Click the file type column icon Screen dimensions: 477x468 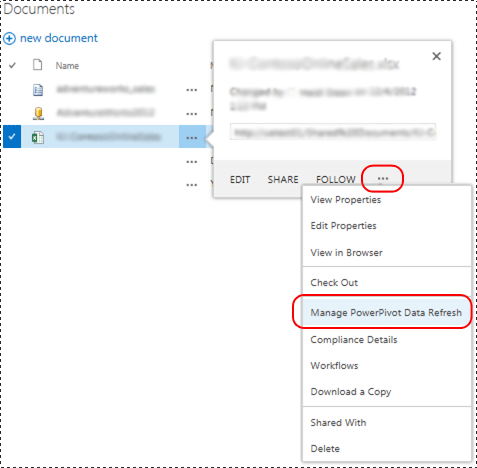pyautogui.click(x=38, y=65)
